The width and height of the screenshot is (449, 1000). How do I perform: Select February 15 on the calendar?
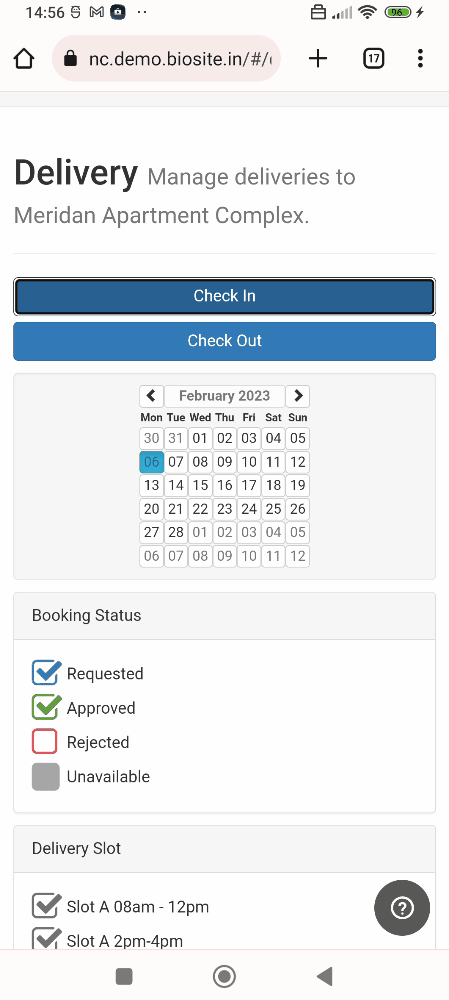pos(200,485)
